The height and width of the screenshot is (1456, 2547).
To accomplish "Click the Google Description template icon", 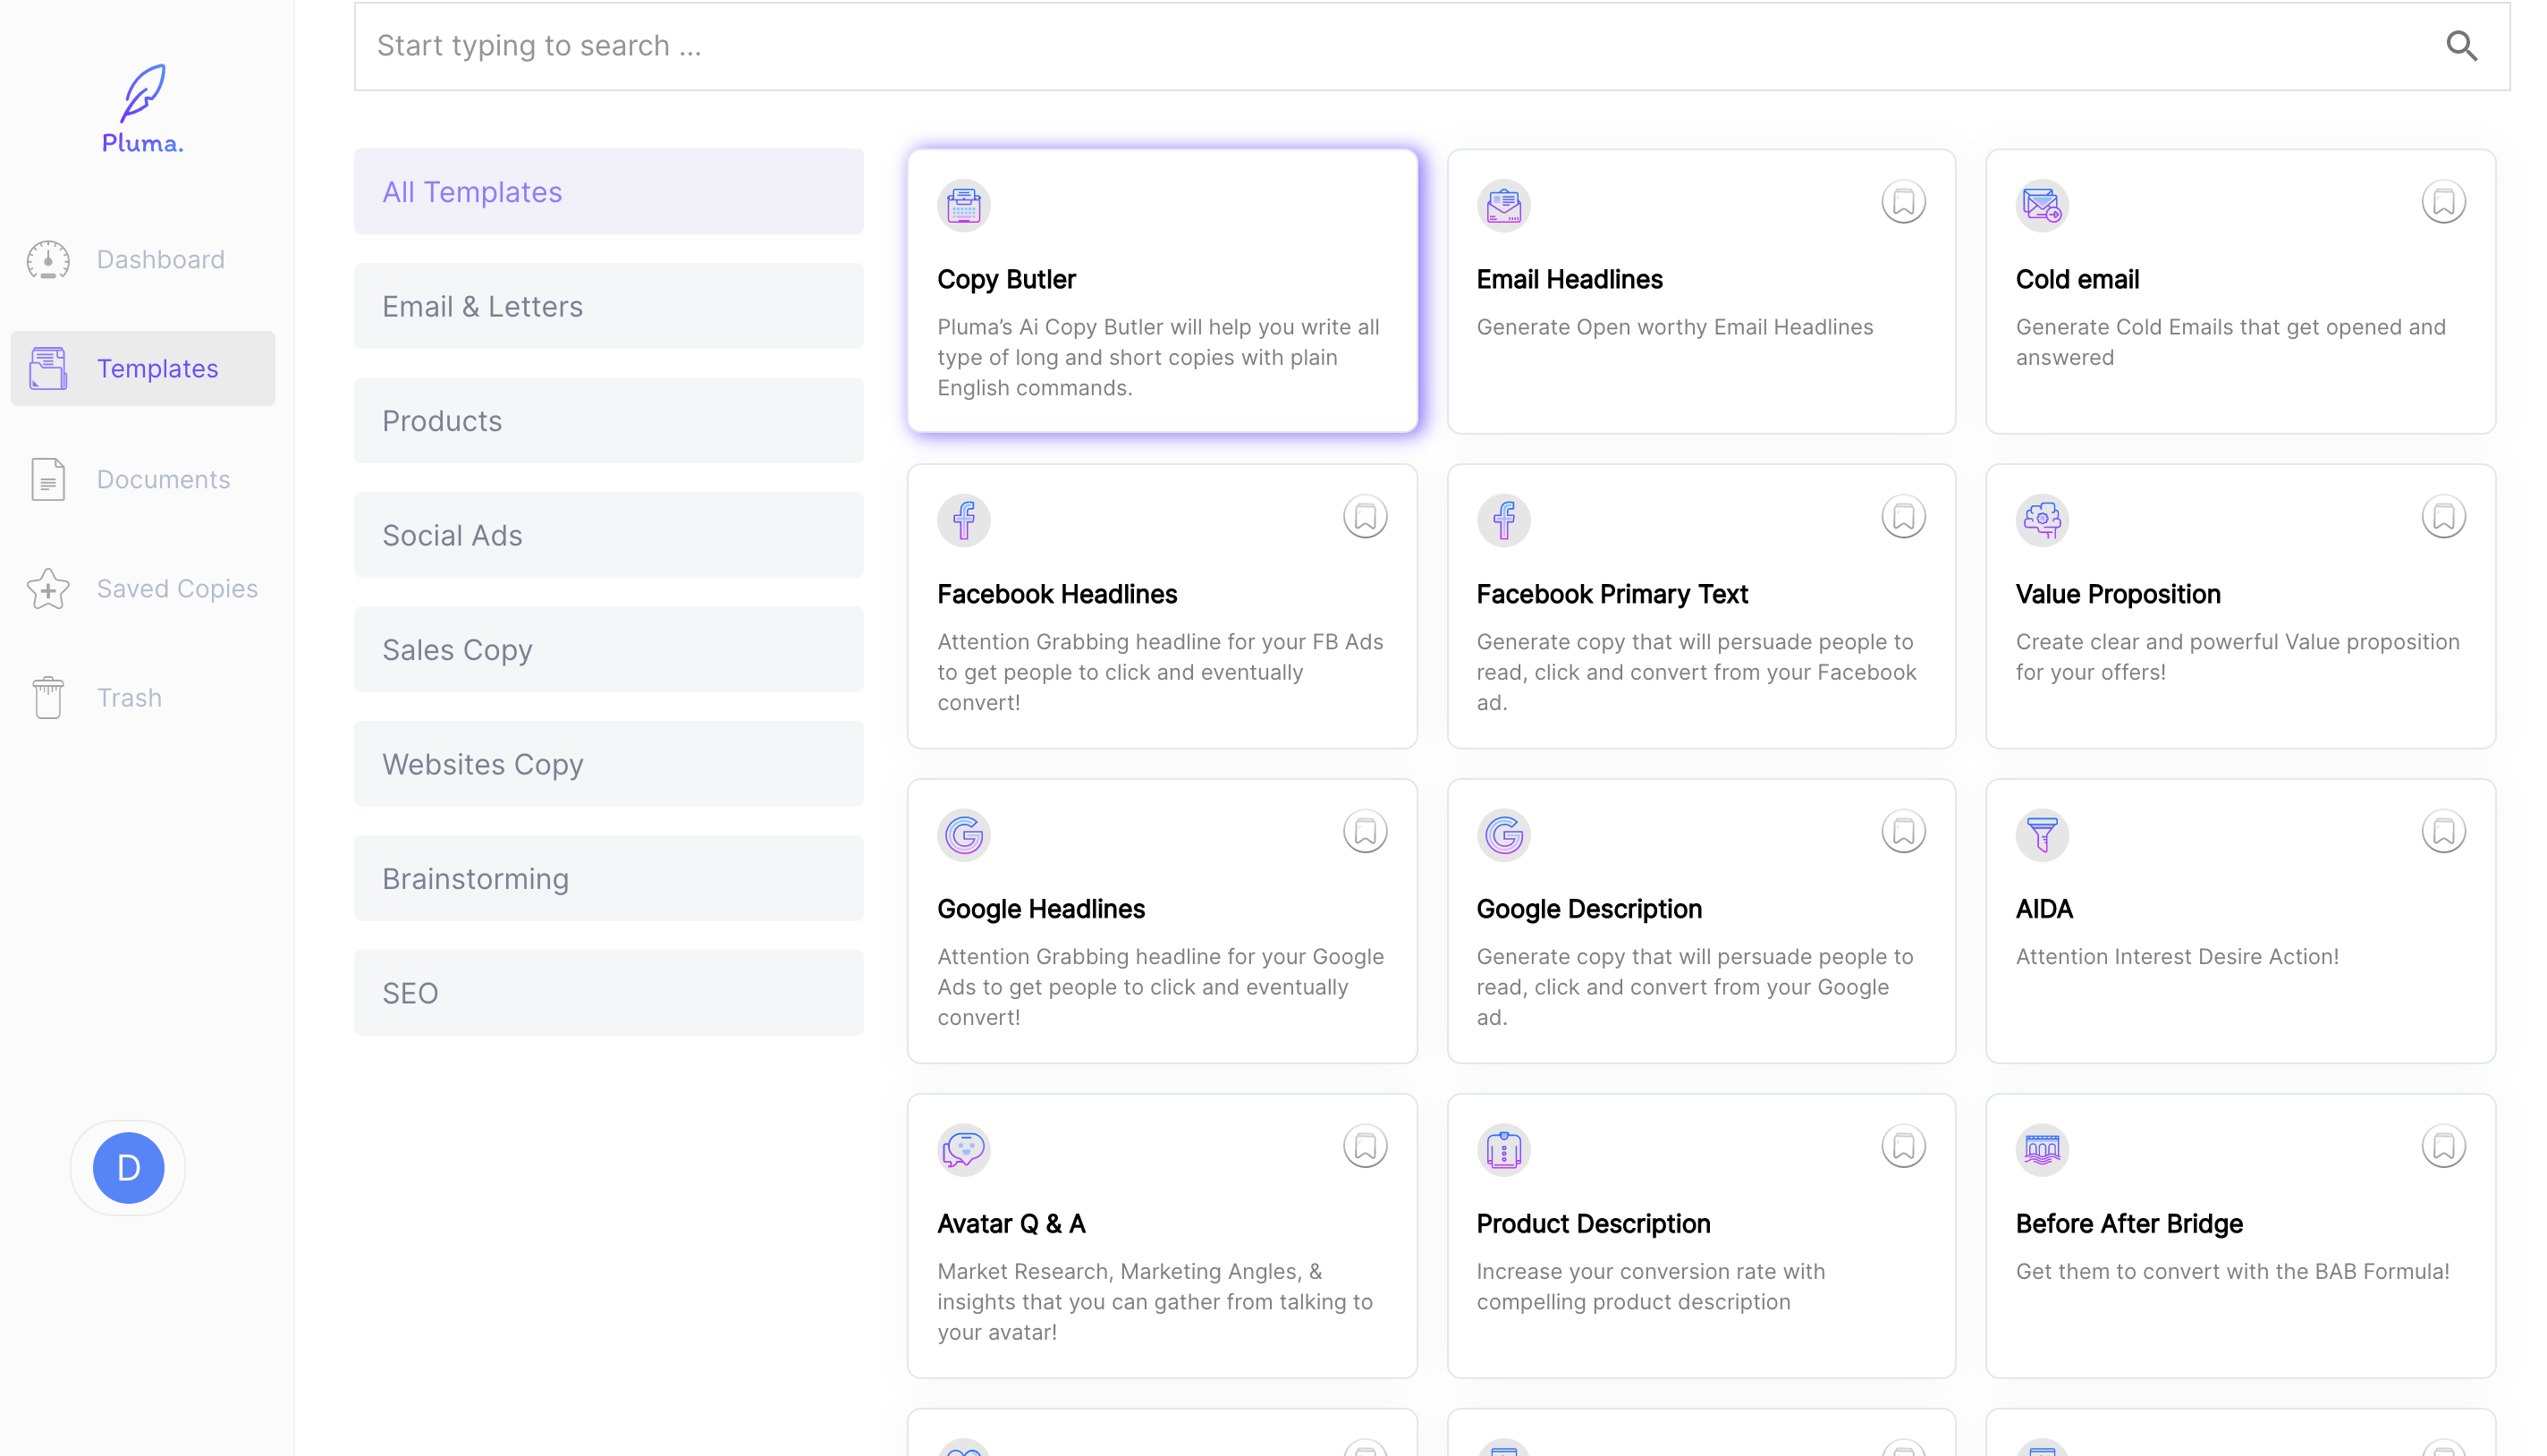I will coord(1503,835).
